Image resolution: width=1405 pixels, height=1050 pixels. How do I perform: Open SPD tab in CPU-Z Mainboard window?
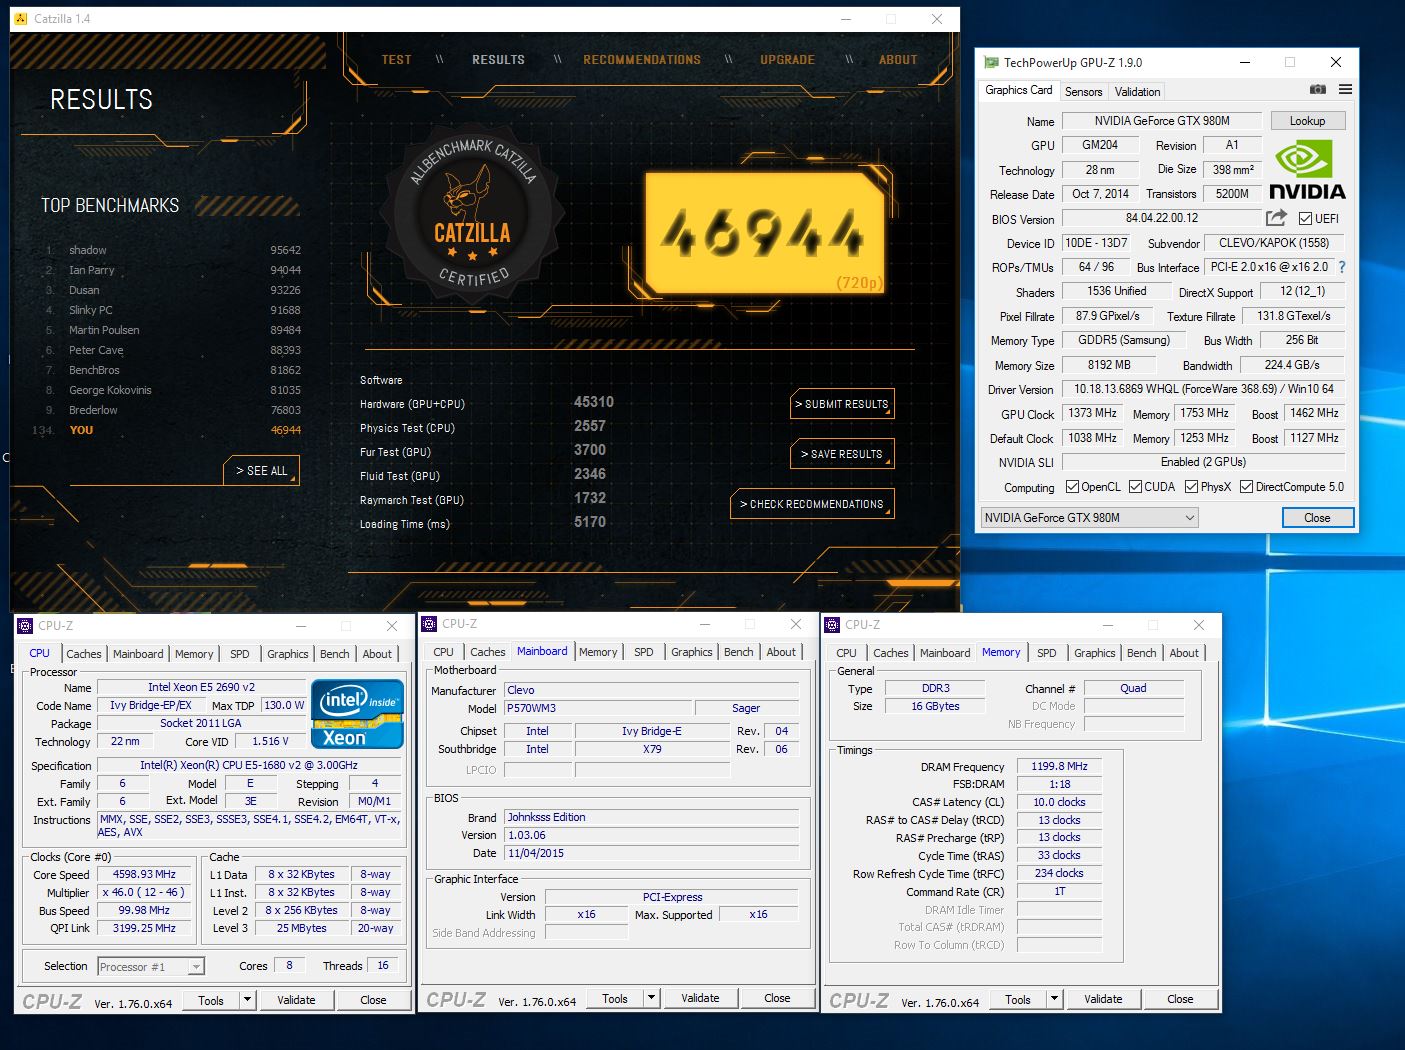(x=643, y=652)
